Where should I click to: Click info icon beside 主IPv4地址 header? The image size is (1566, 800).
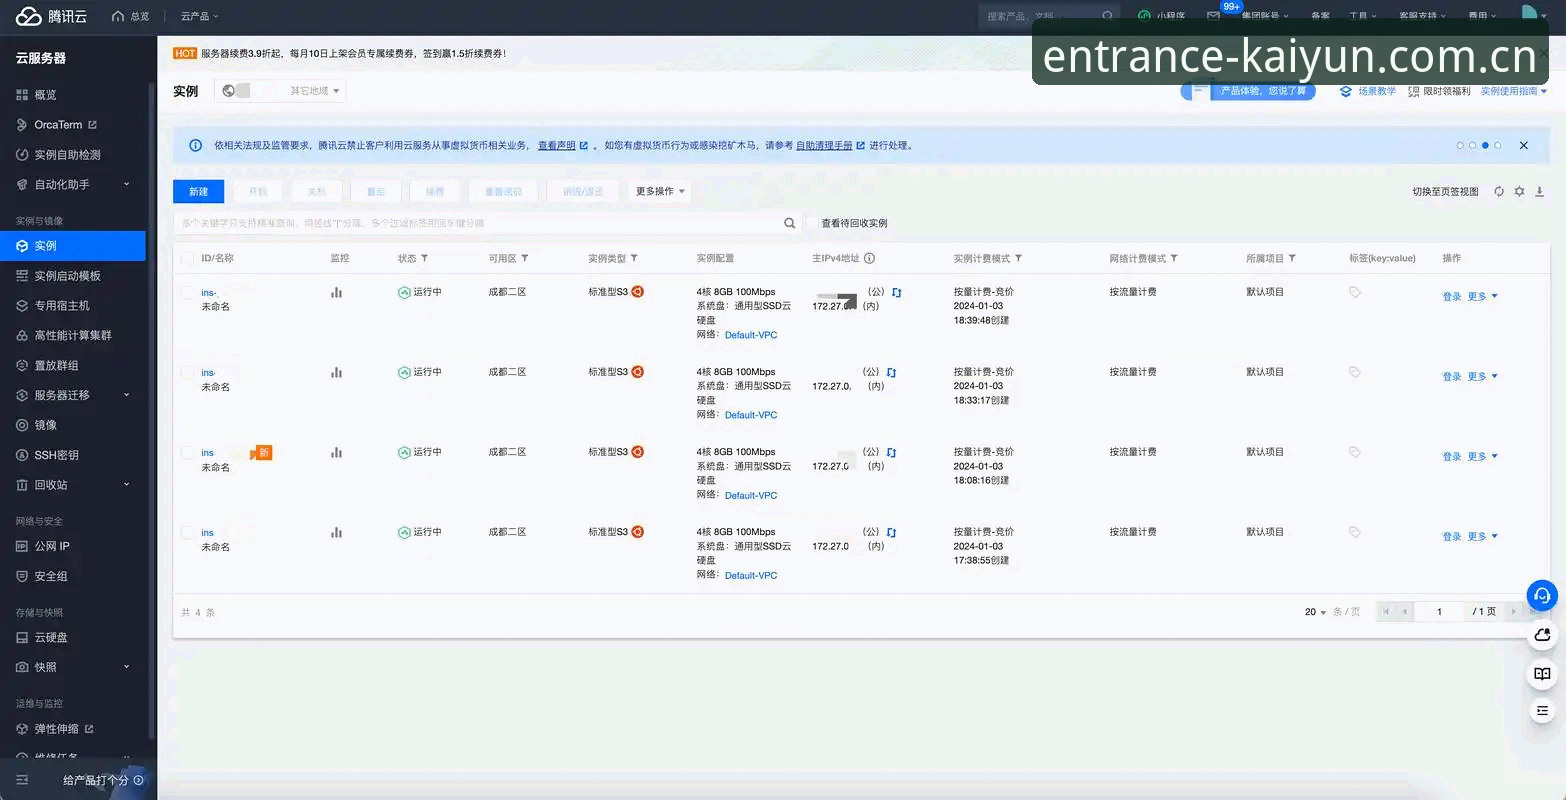pyautogui.click(x=869, y=258)
